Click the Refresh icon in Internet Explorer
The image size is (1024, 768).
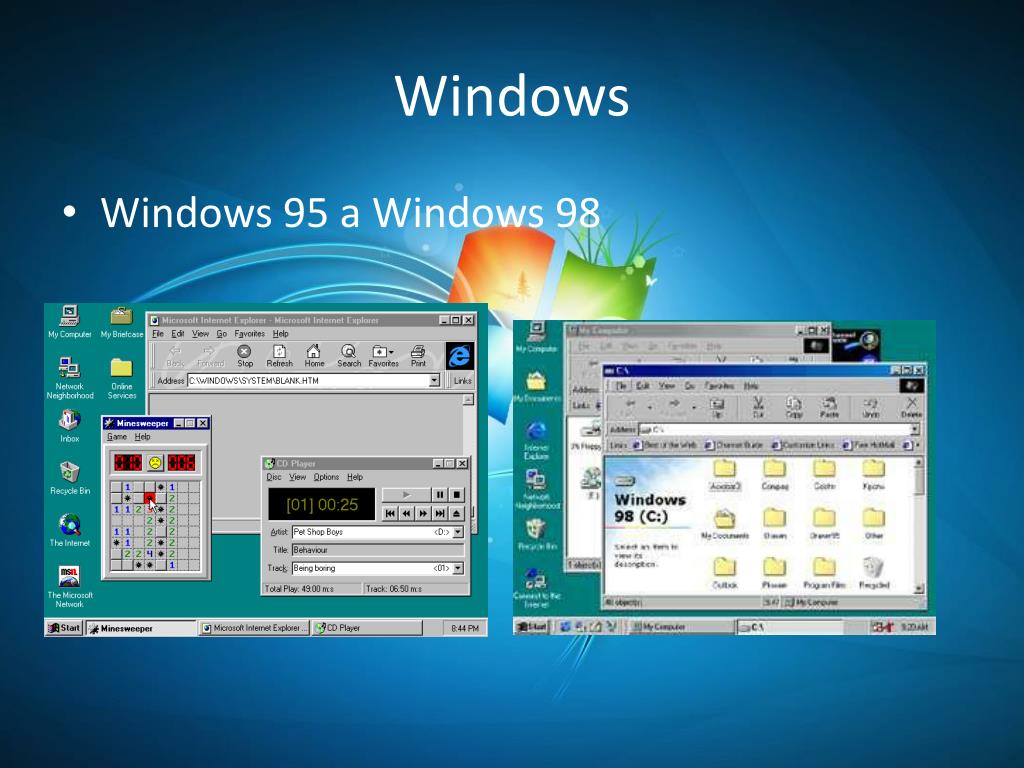coord(280,356)
